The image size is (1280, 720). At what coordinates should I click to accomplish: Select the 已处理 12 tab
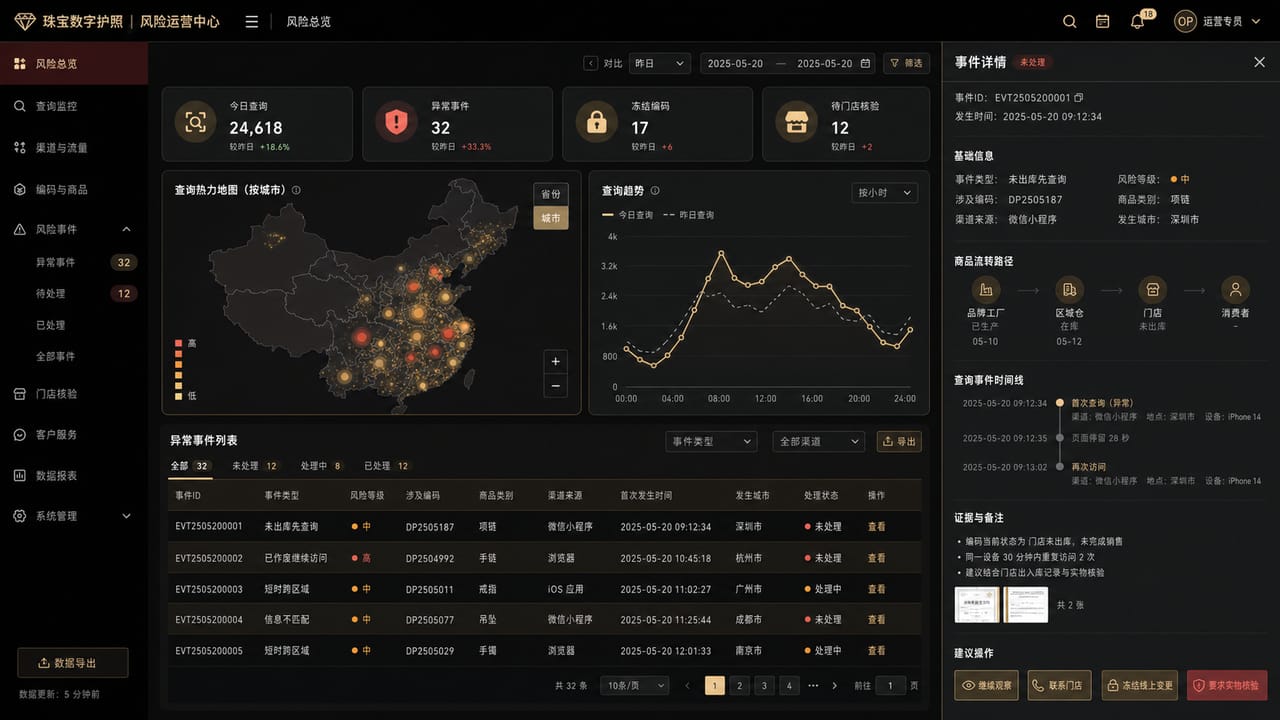point(388,466)
